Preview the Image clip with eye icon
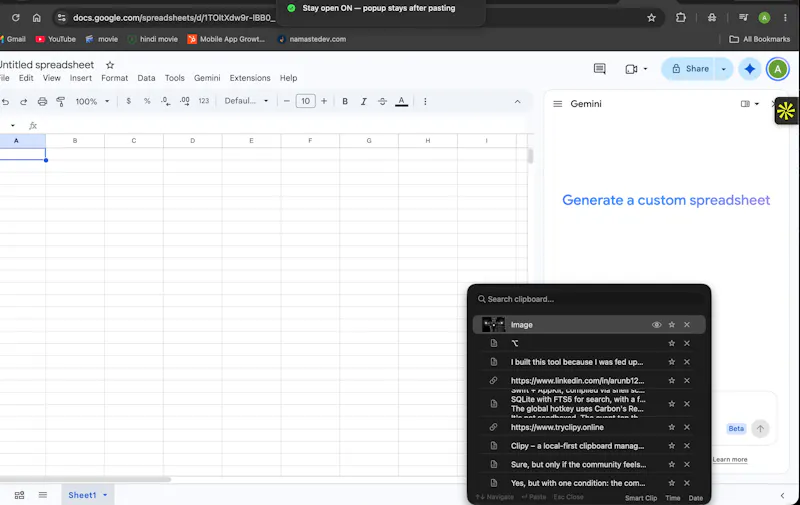The image size is (800, 505). coord(657,325)
